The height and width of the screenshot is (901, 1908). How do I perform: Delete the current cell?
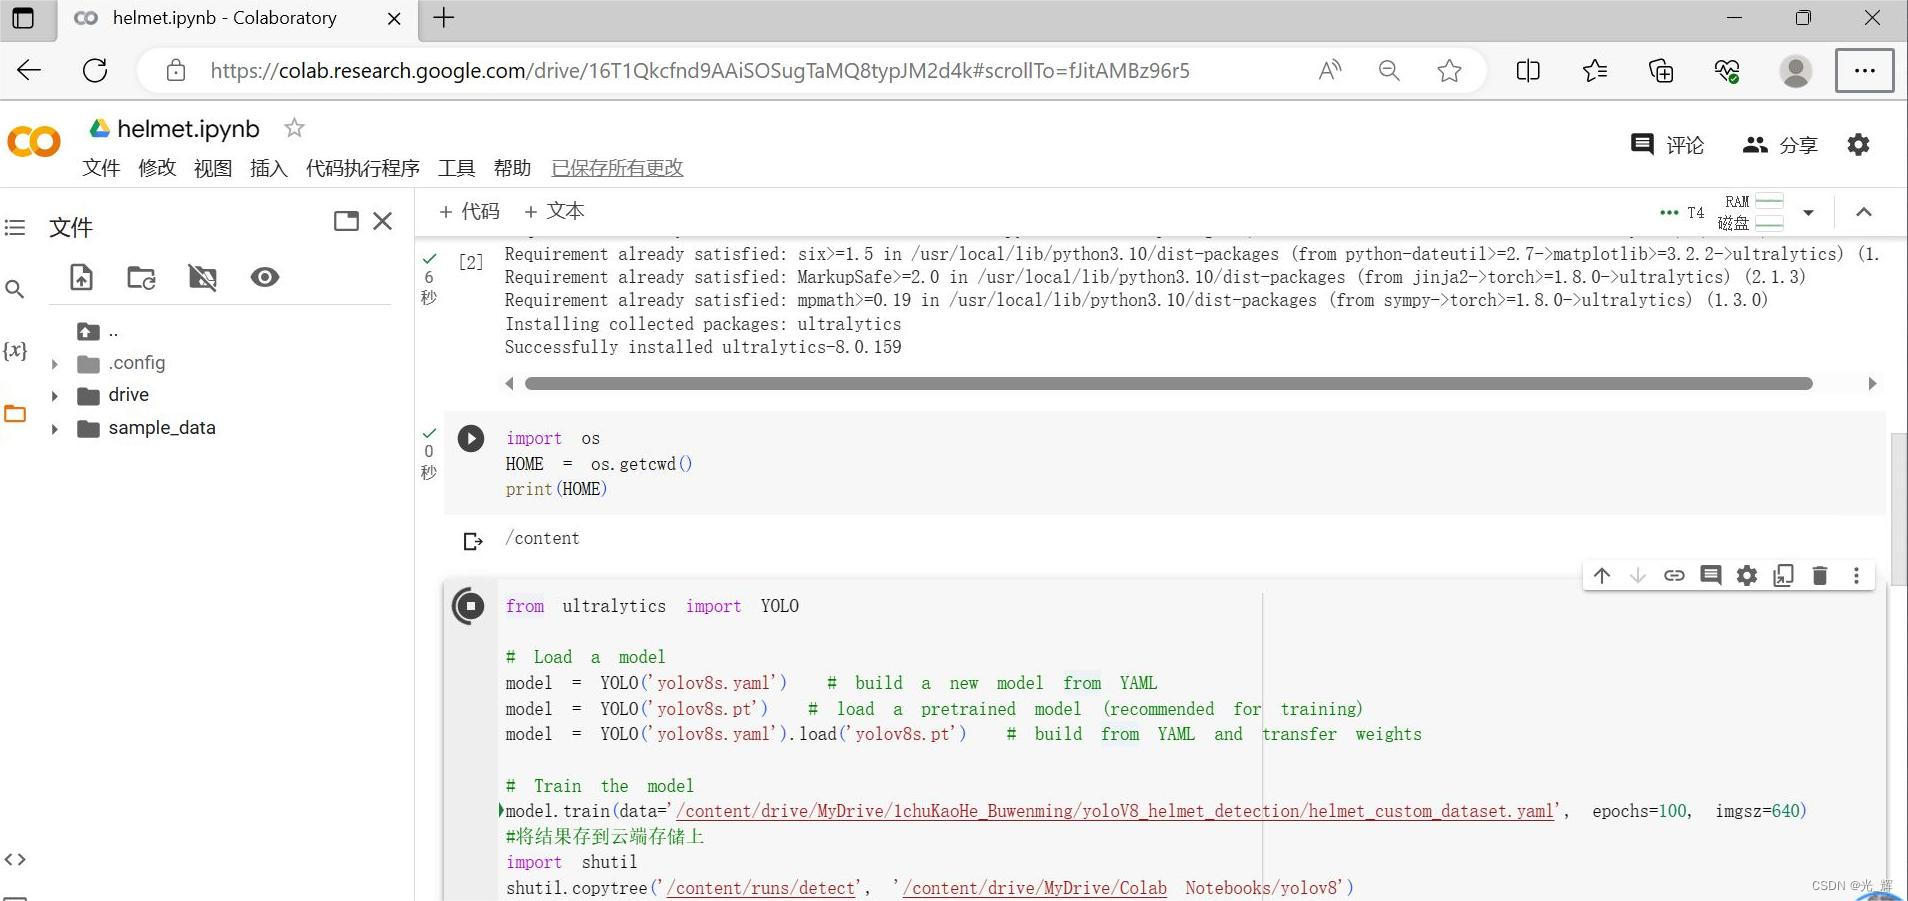point(1820,575)
